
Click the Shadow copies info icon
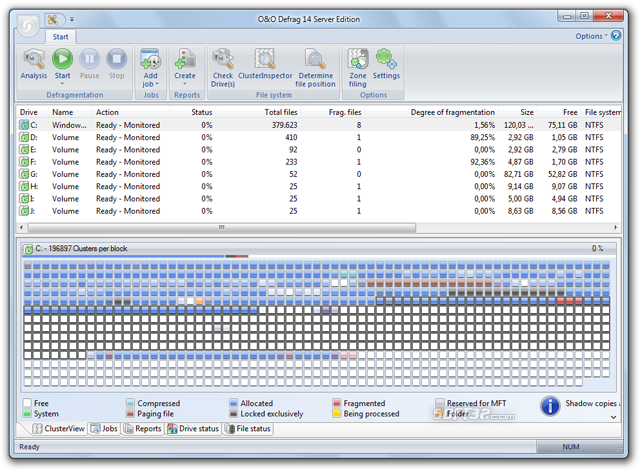[x=550, y=406]
